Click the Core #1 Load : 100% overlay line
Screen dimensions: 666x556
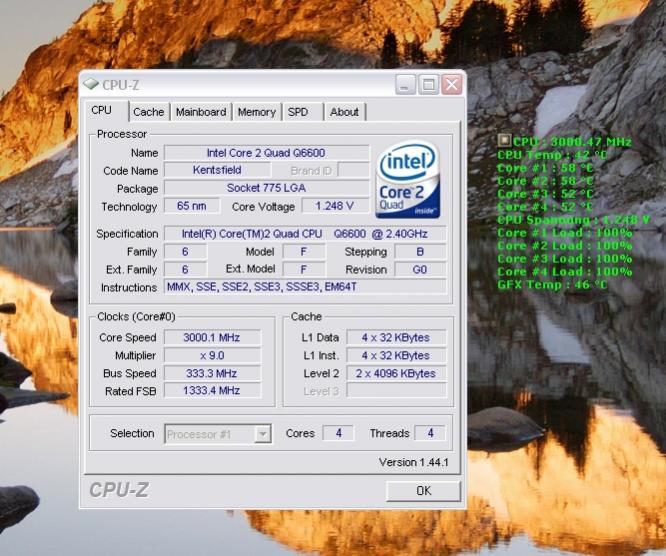(565, 233)
